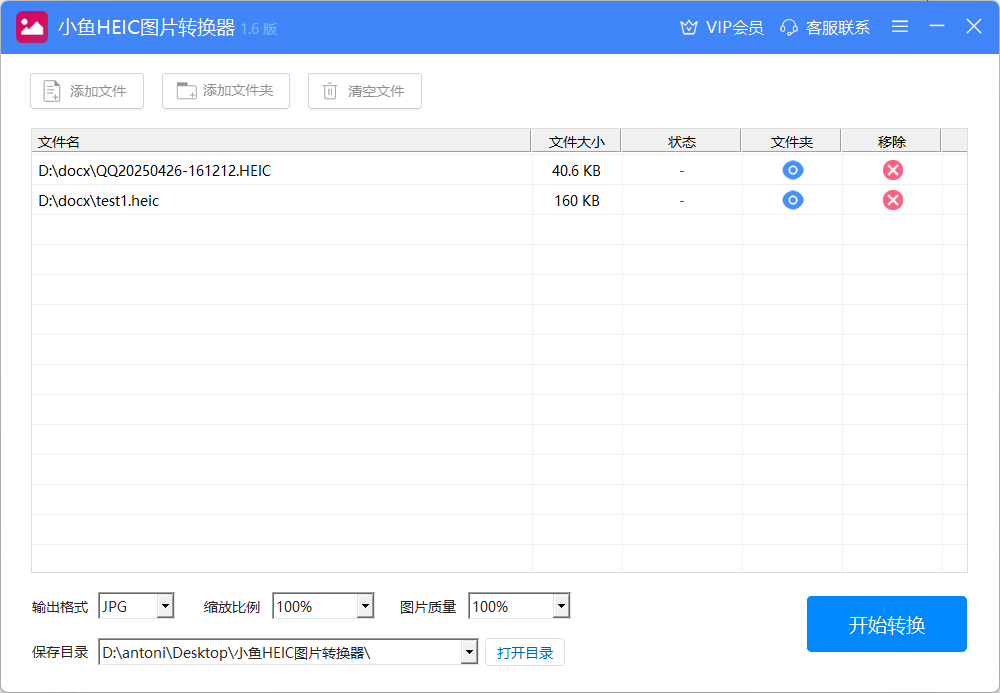1000x693 pixels.
Task: Open the 输出格式 output format dropdown
Action: (165, 605)
